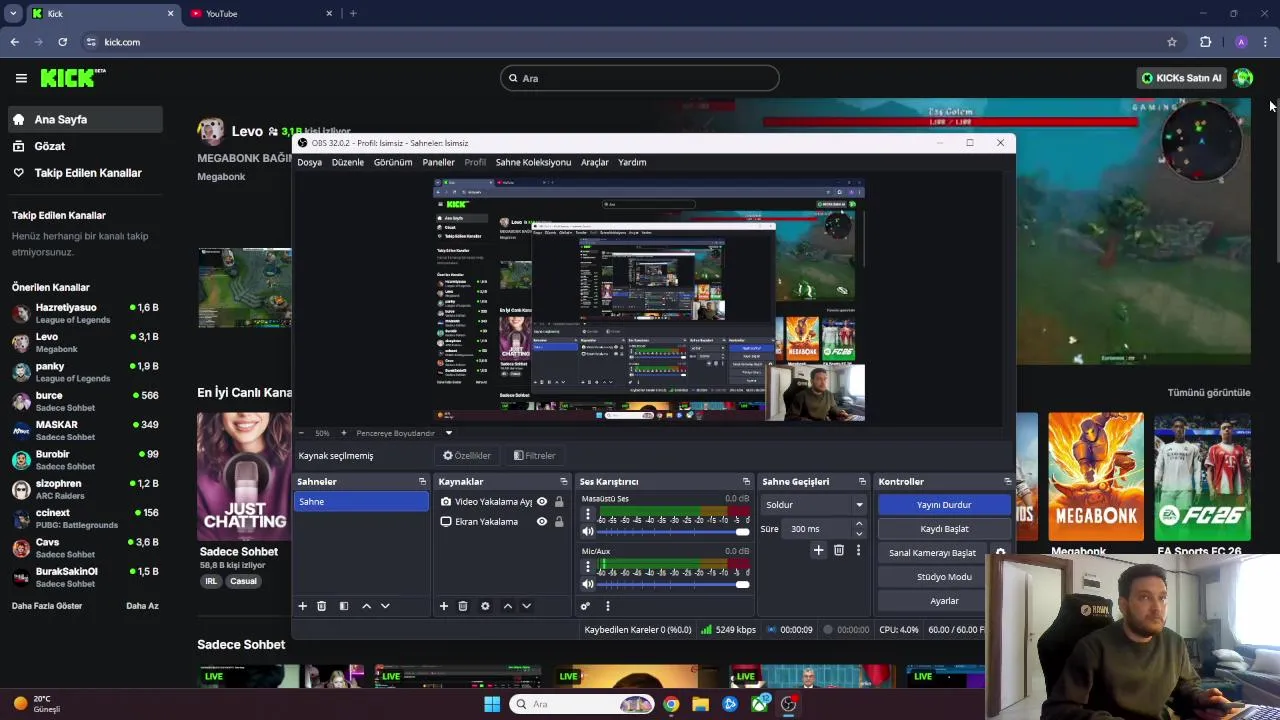The width and height of the screenshot is (1280, 720).
Task: Click Sanal Kamerayı Başlat button
Action: [x=932, y=553]
